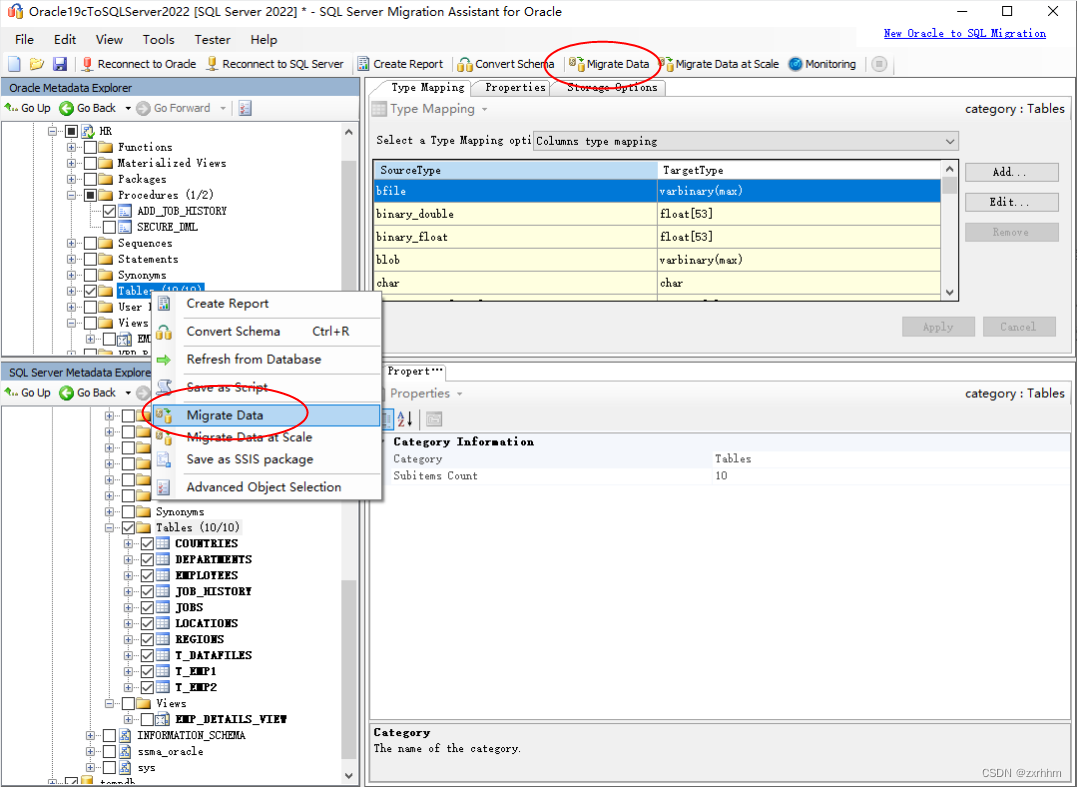
Task: Open the File menu
Action: pyautogui.click(x=24, y=39)
